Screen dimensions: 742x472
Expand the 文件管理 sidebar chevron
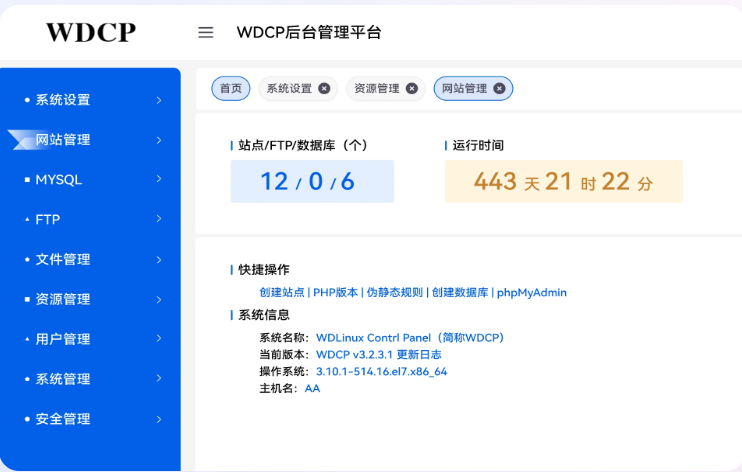point(159,259)
